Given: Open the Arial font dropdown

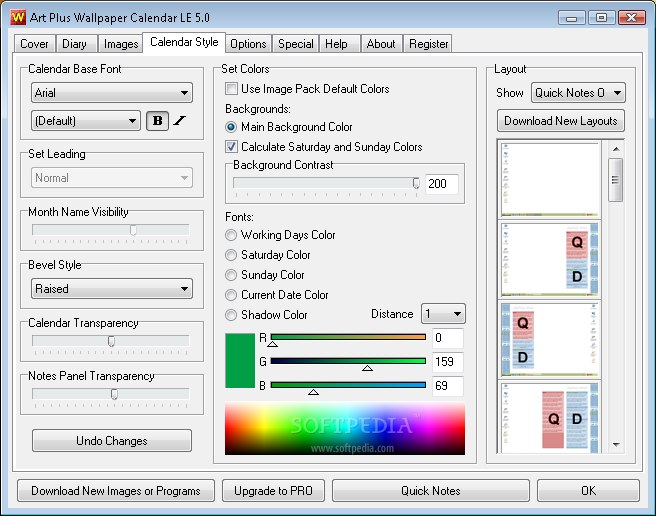Looking at the screenshot, I should [112, 93].
